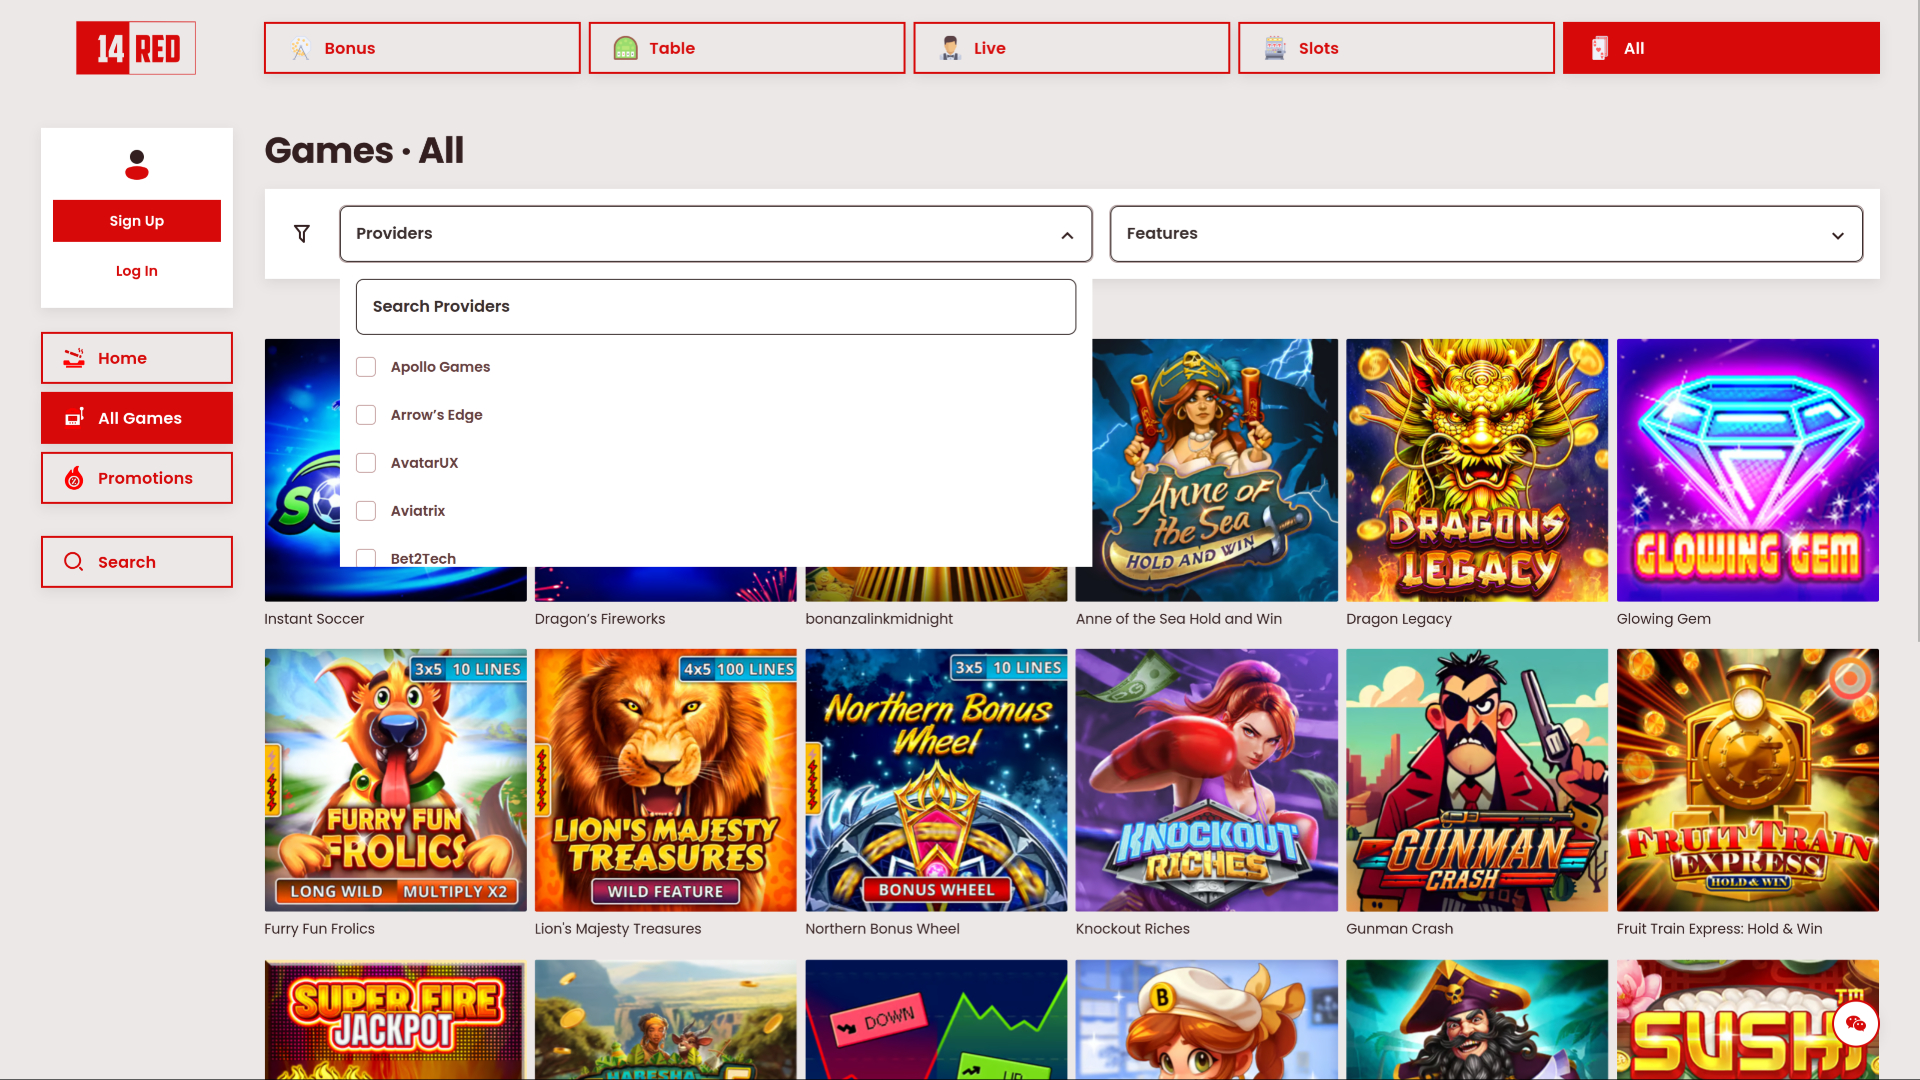Open Promotions via the flame icon

[x=73, y=477]
